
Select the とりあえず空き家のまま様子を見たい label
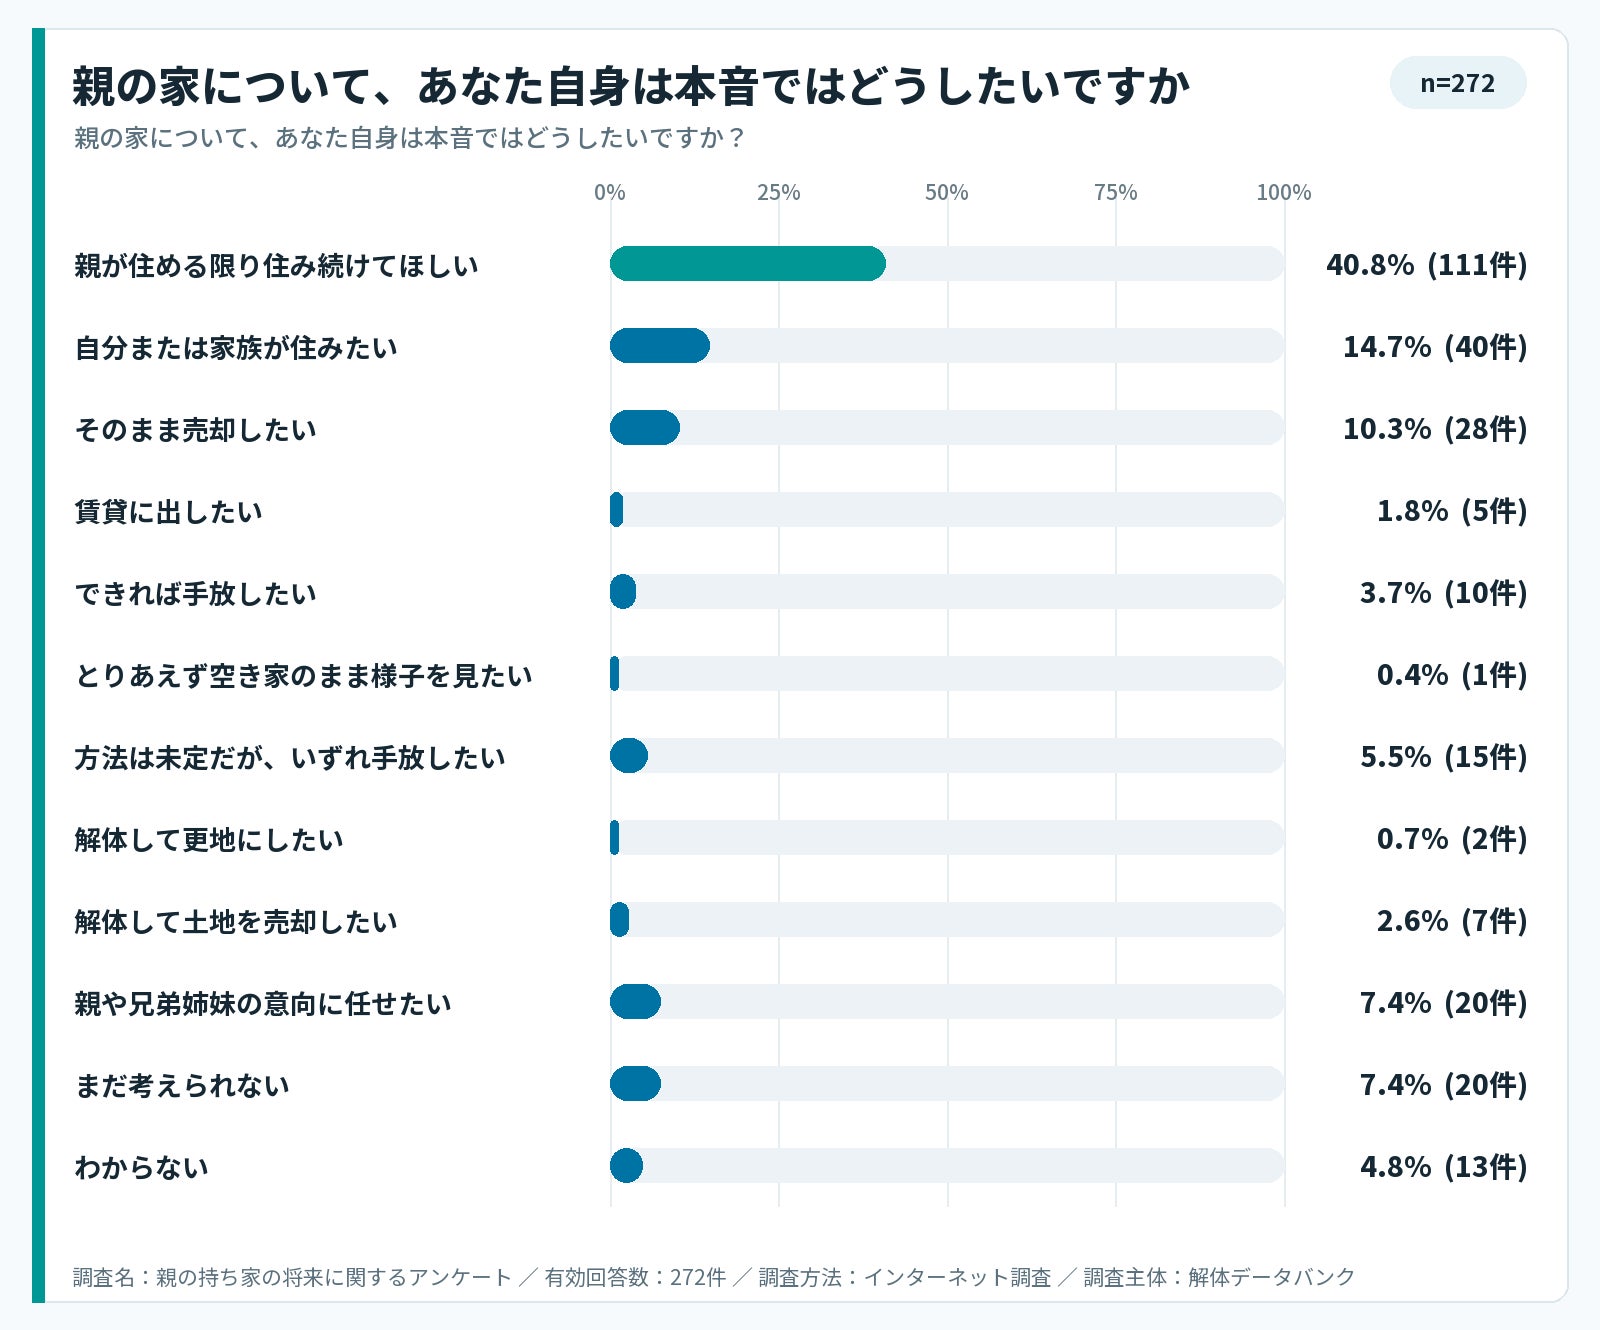pyautogui.click(x=304, y=676)
